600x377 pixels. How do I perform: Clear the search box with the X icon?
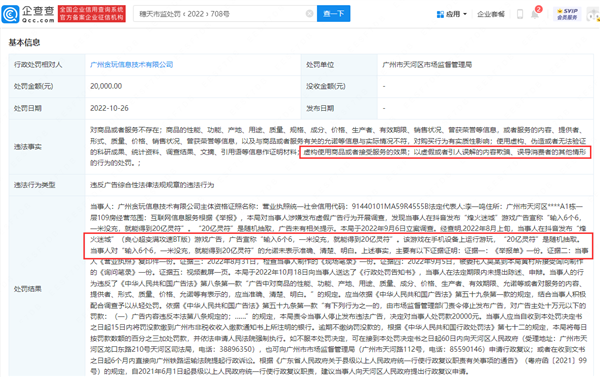pyautogui.click(x=309, y=14)
